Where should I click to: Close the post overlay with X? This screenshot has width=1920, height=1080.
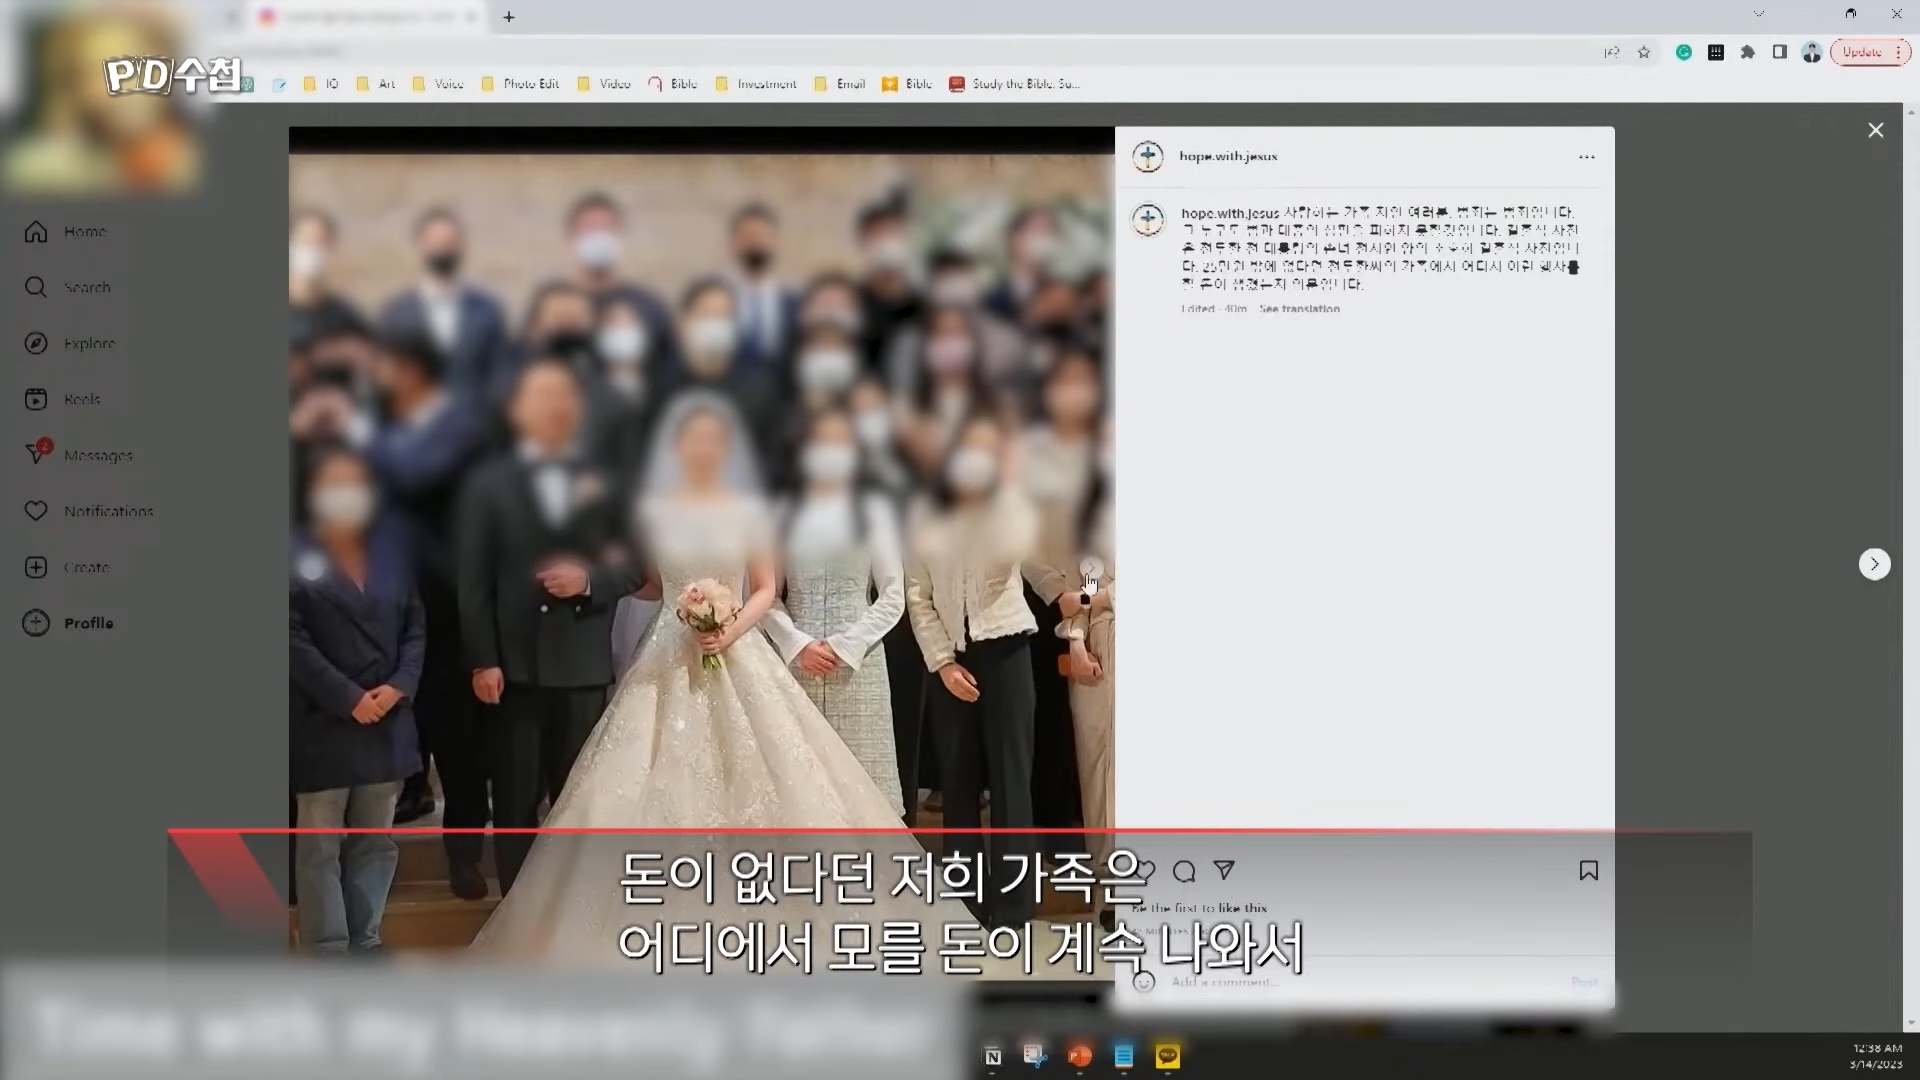point(1876,130)
